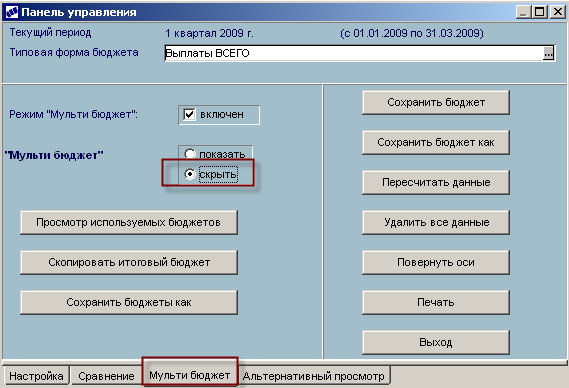Select the скрыть radio button

190,174
